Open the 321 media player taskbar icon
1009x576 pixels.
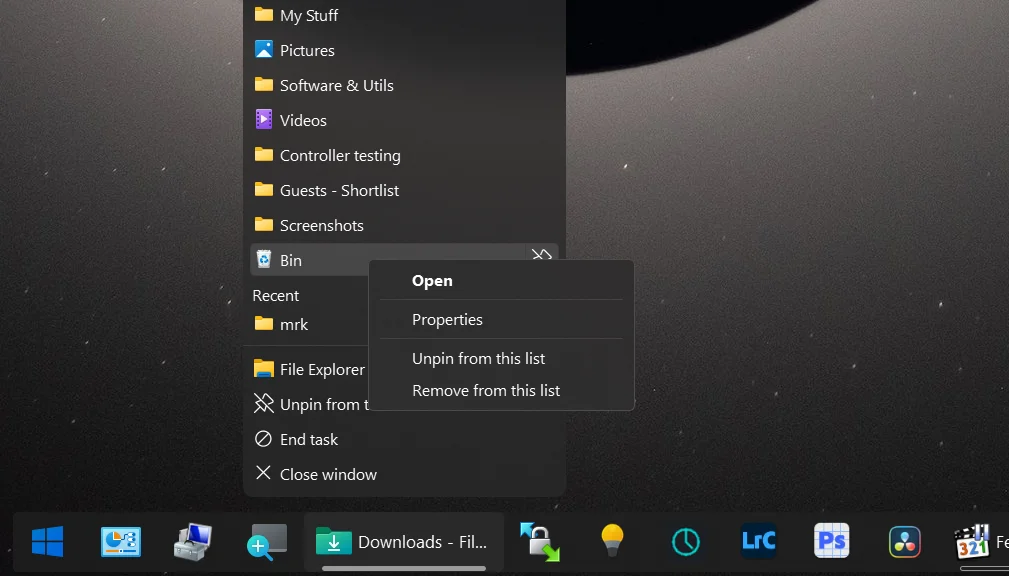(972, 541)
